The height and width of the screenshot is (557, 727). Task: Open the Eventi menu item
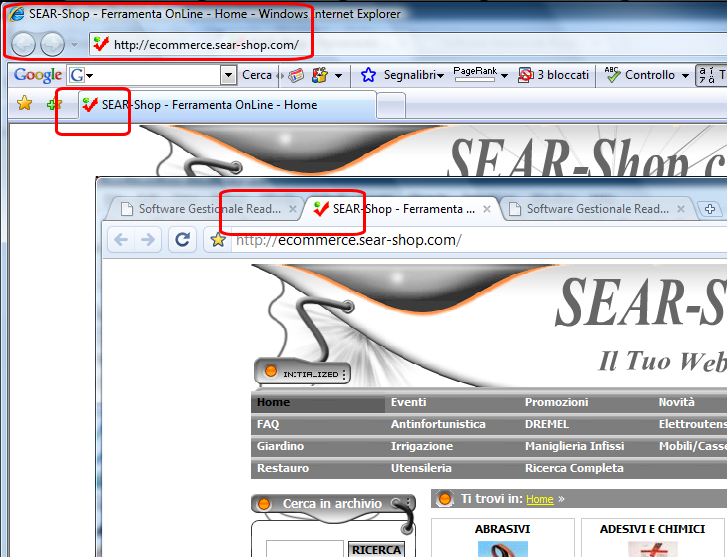click(408, 402)
